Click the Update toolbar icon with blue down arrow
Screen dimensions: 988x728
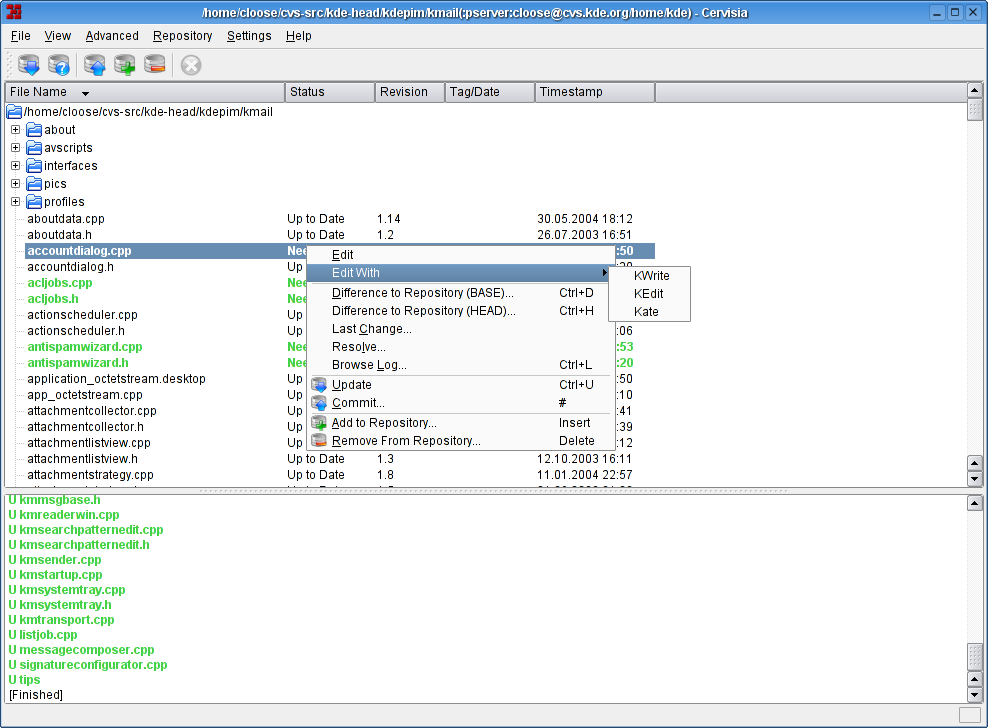click(29, 65)
